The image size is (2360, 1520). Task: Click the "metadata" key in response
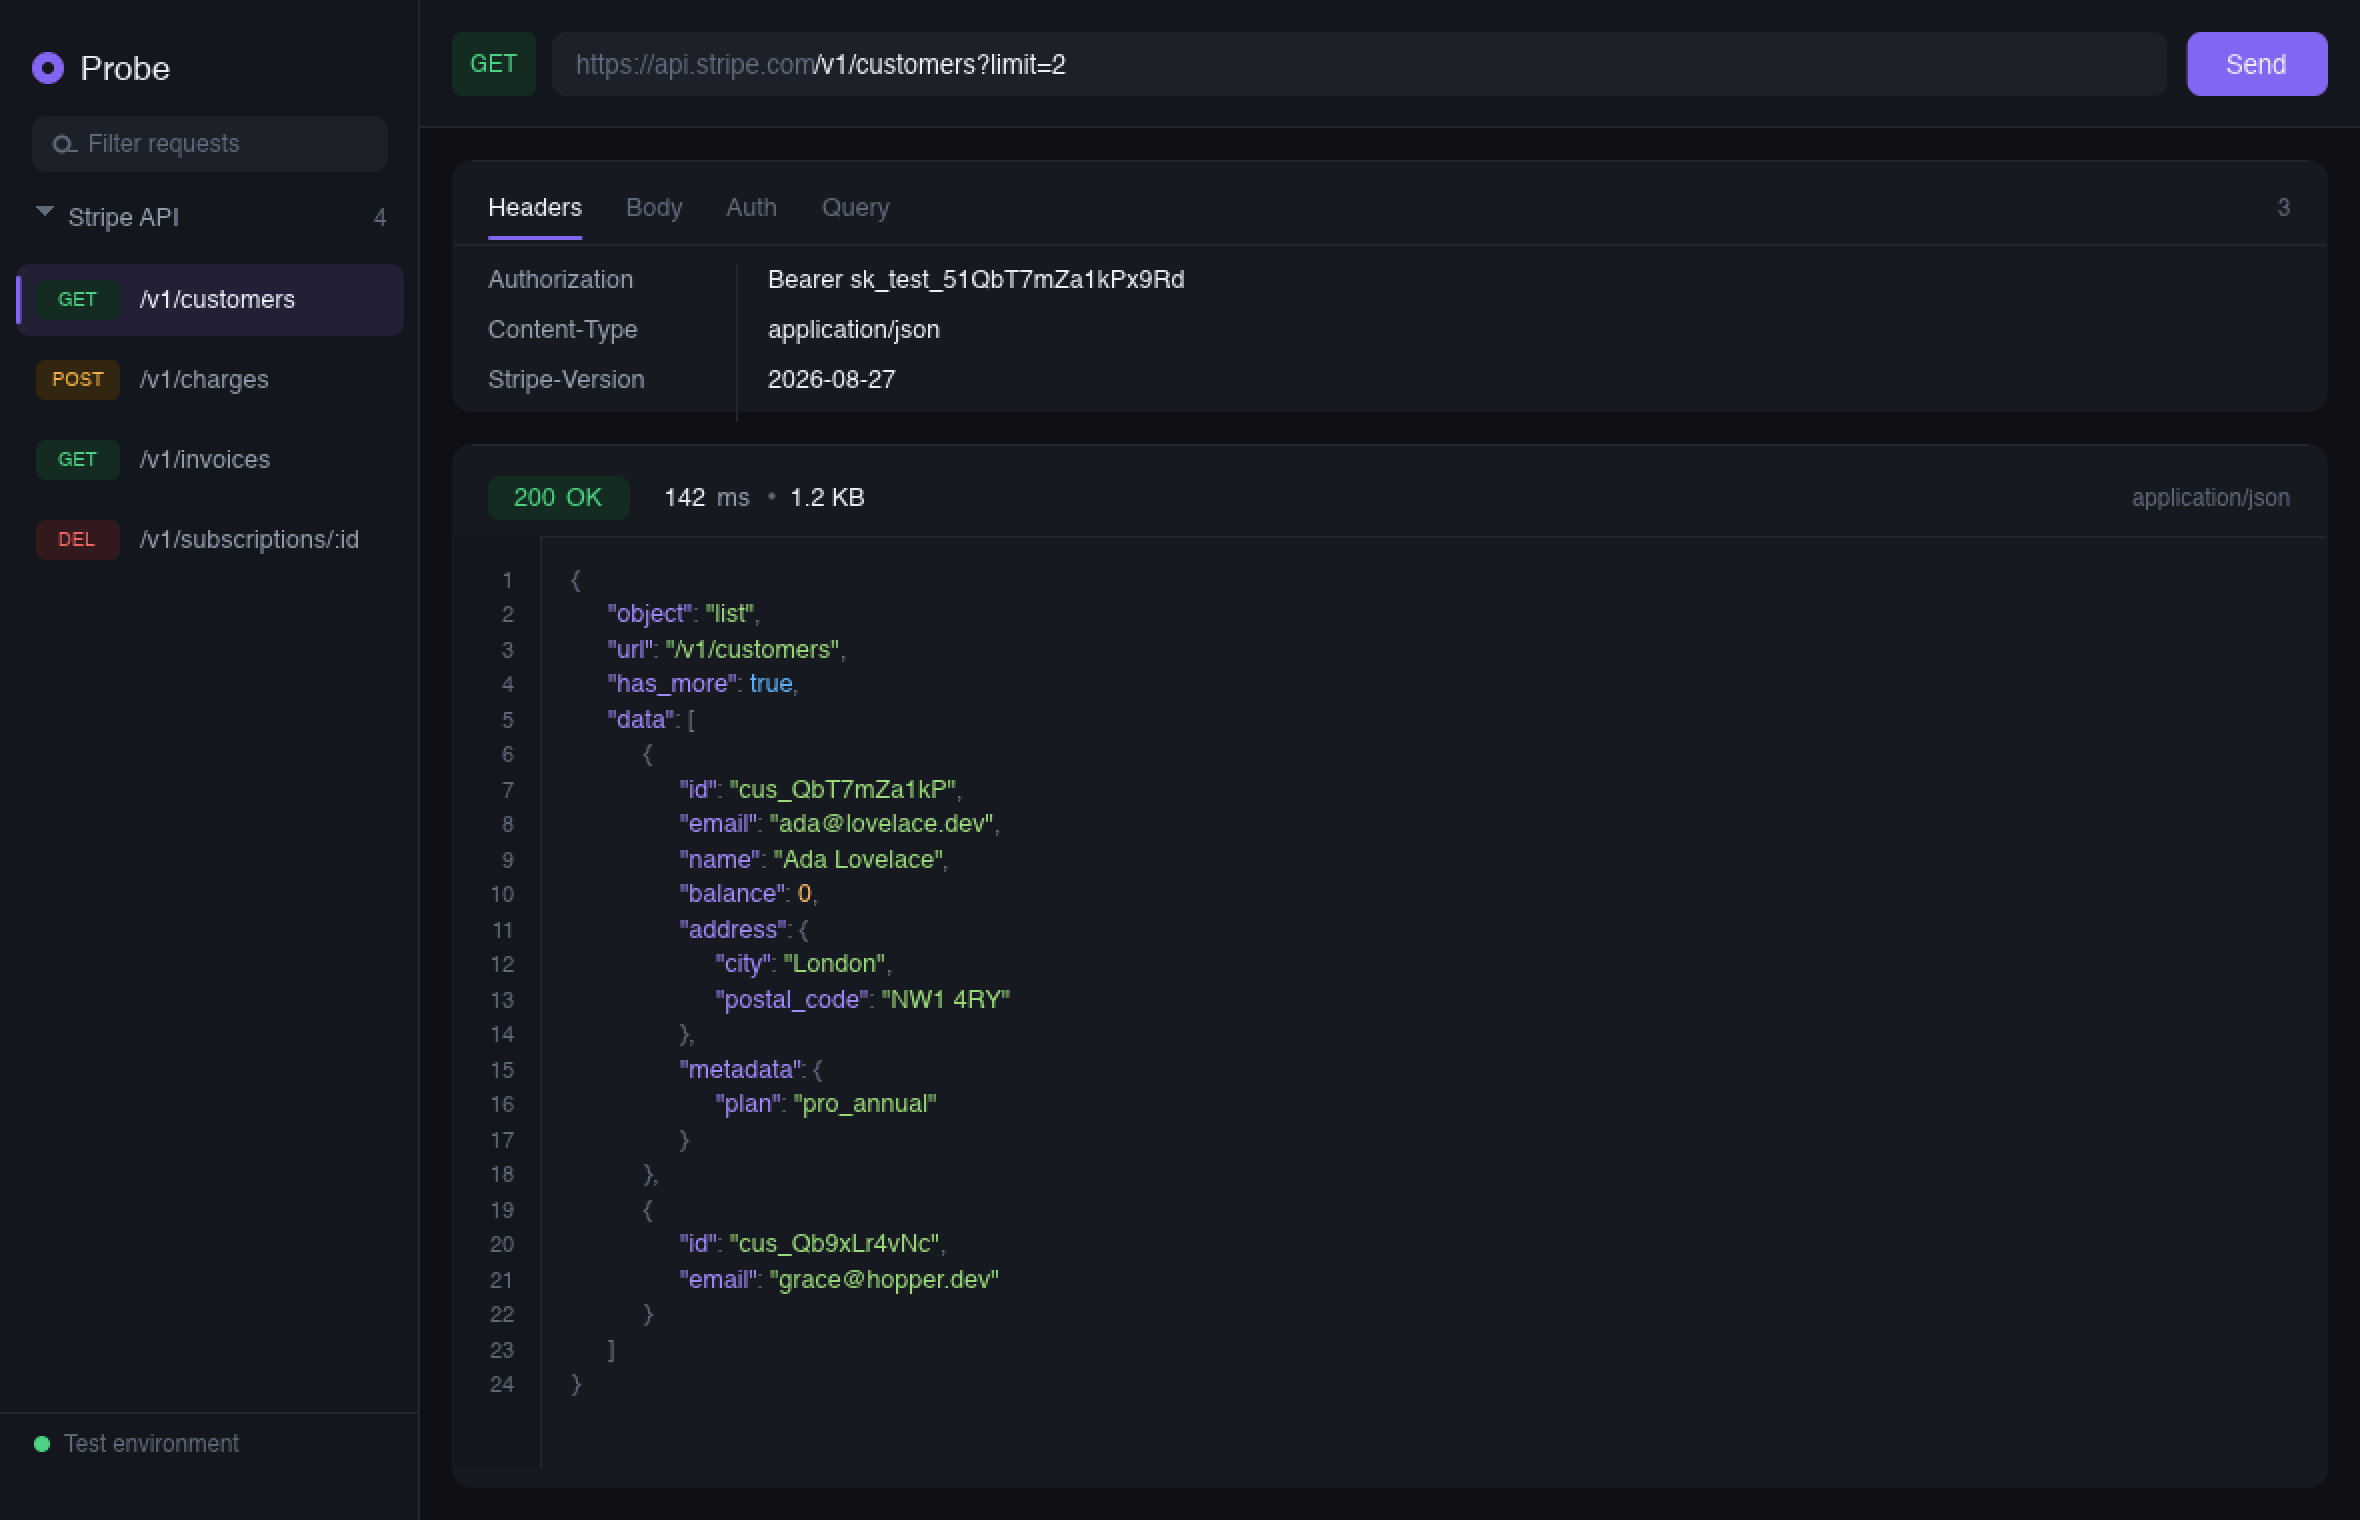coord(740,1069)
